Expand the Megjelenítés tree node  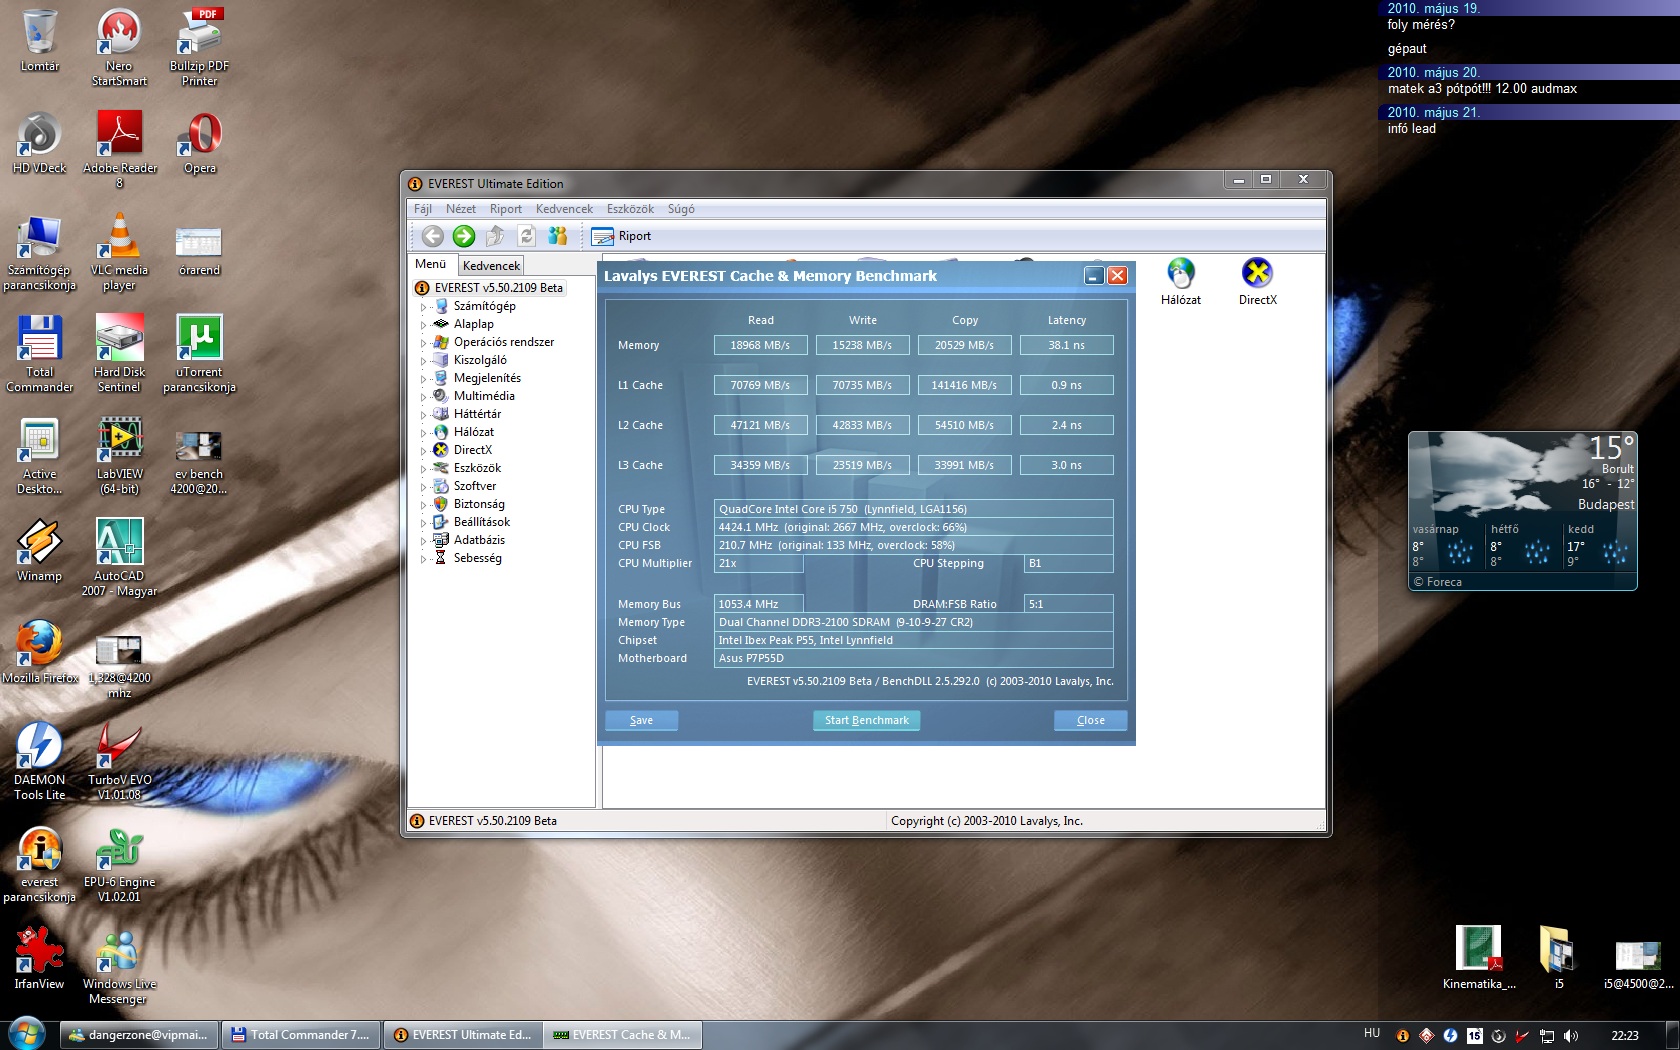point(423,379)
